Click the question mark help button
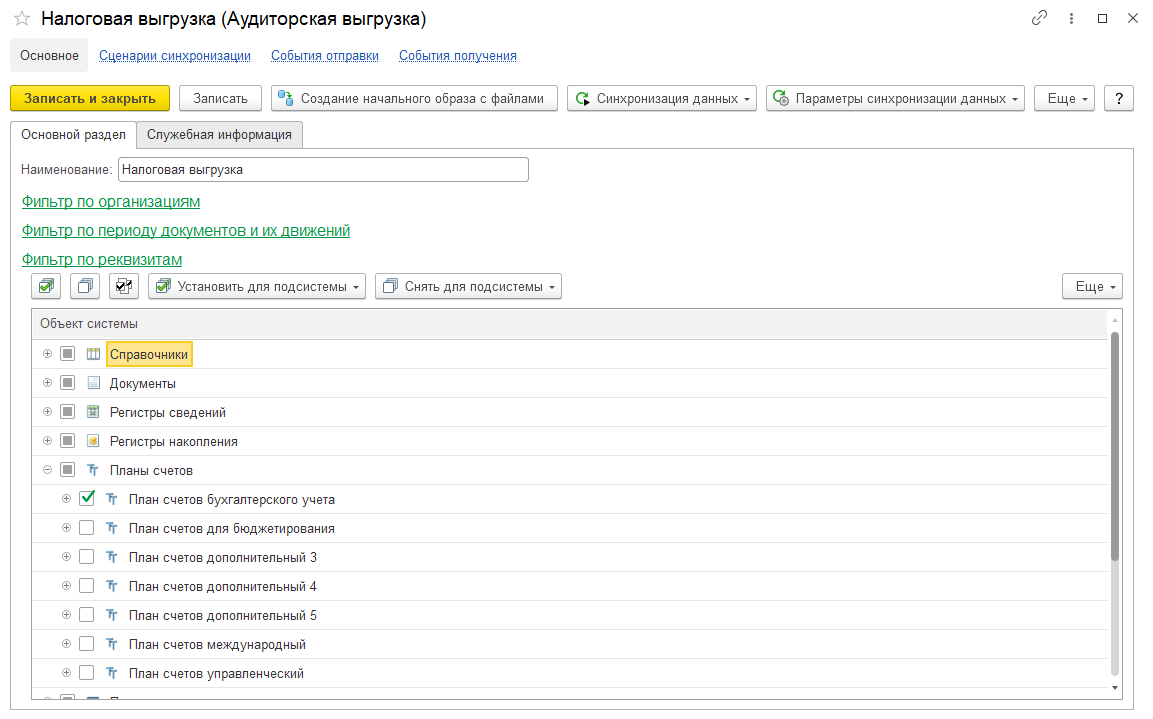The width and height of the screenshot is (1153, 719). [x=1118, y=98]
